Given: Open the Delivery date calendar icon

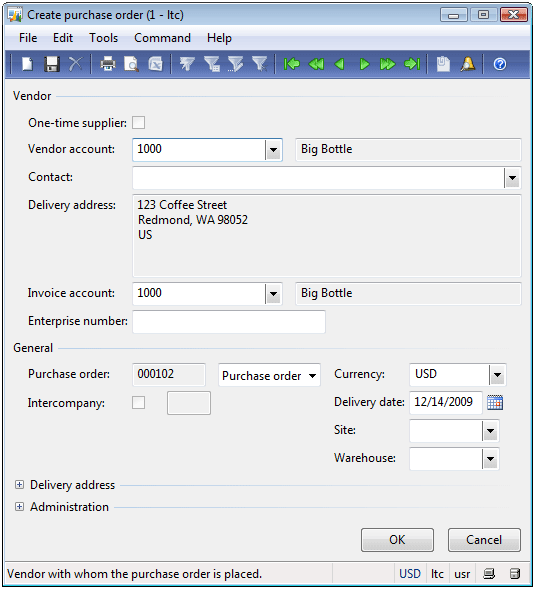Looking at the screenshot, I should [495, 403].
